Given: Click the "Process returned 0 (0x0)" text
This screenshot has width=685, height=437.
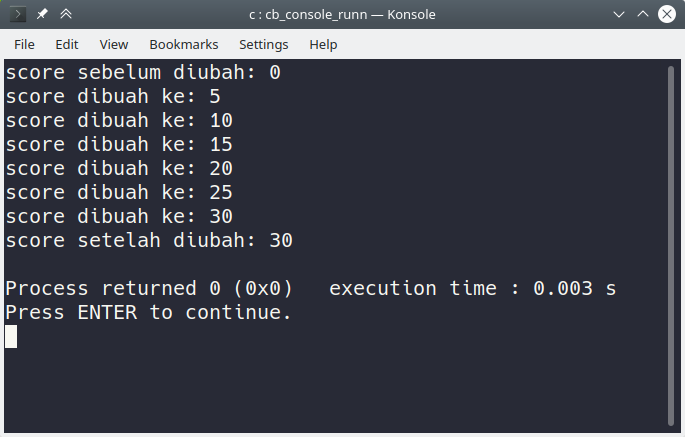Looking at the screenshot, I should pyautogui.click(x=149, y=289).
